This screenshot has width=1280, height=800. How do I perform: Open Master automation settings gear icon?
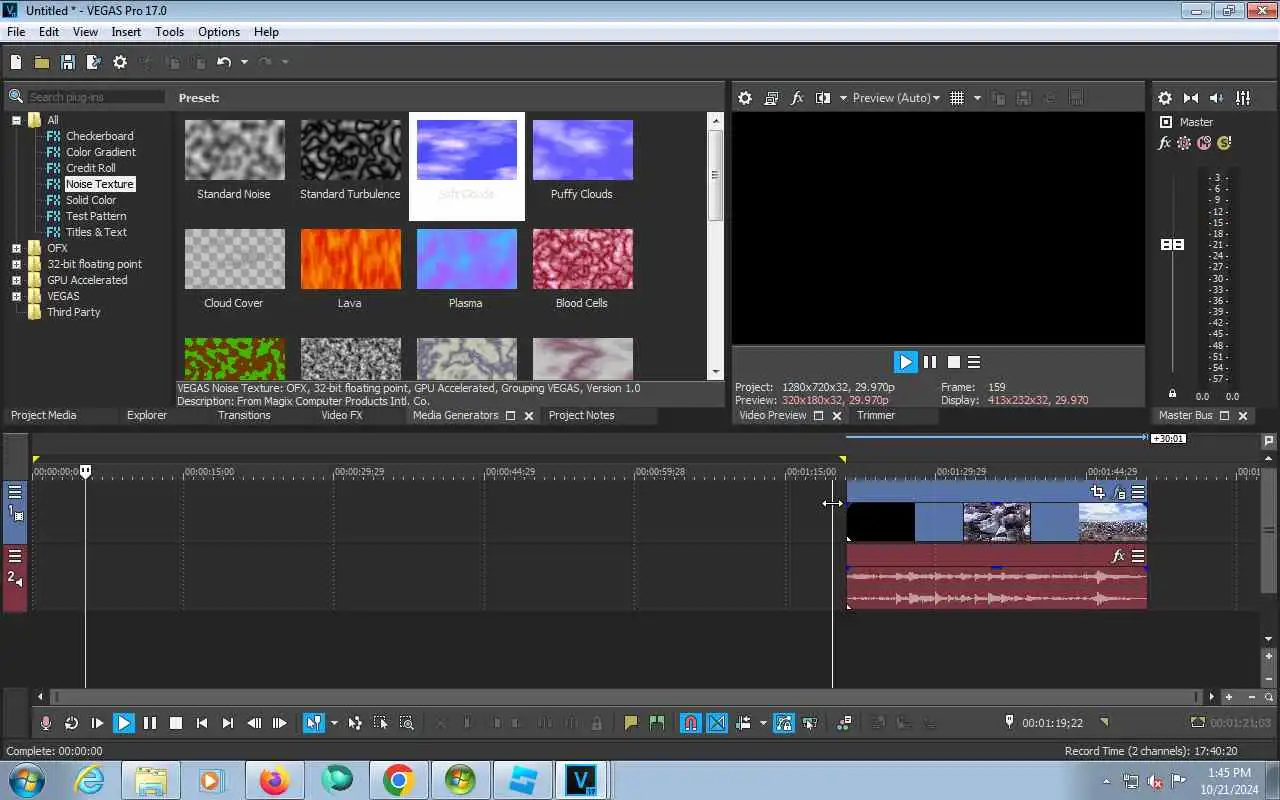pyautogui.click(x=1184, y=143)
